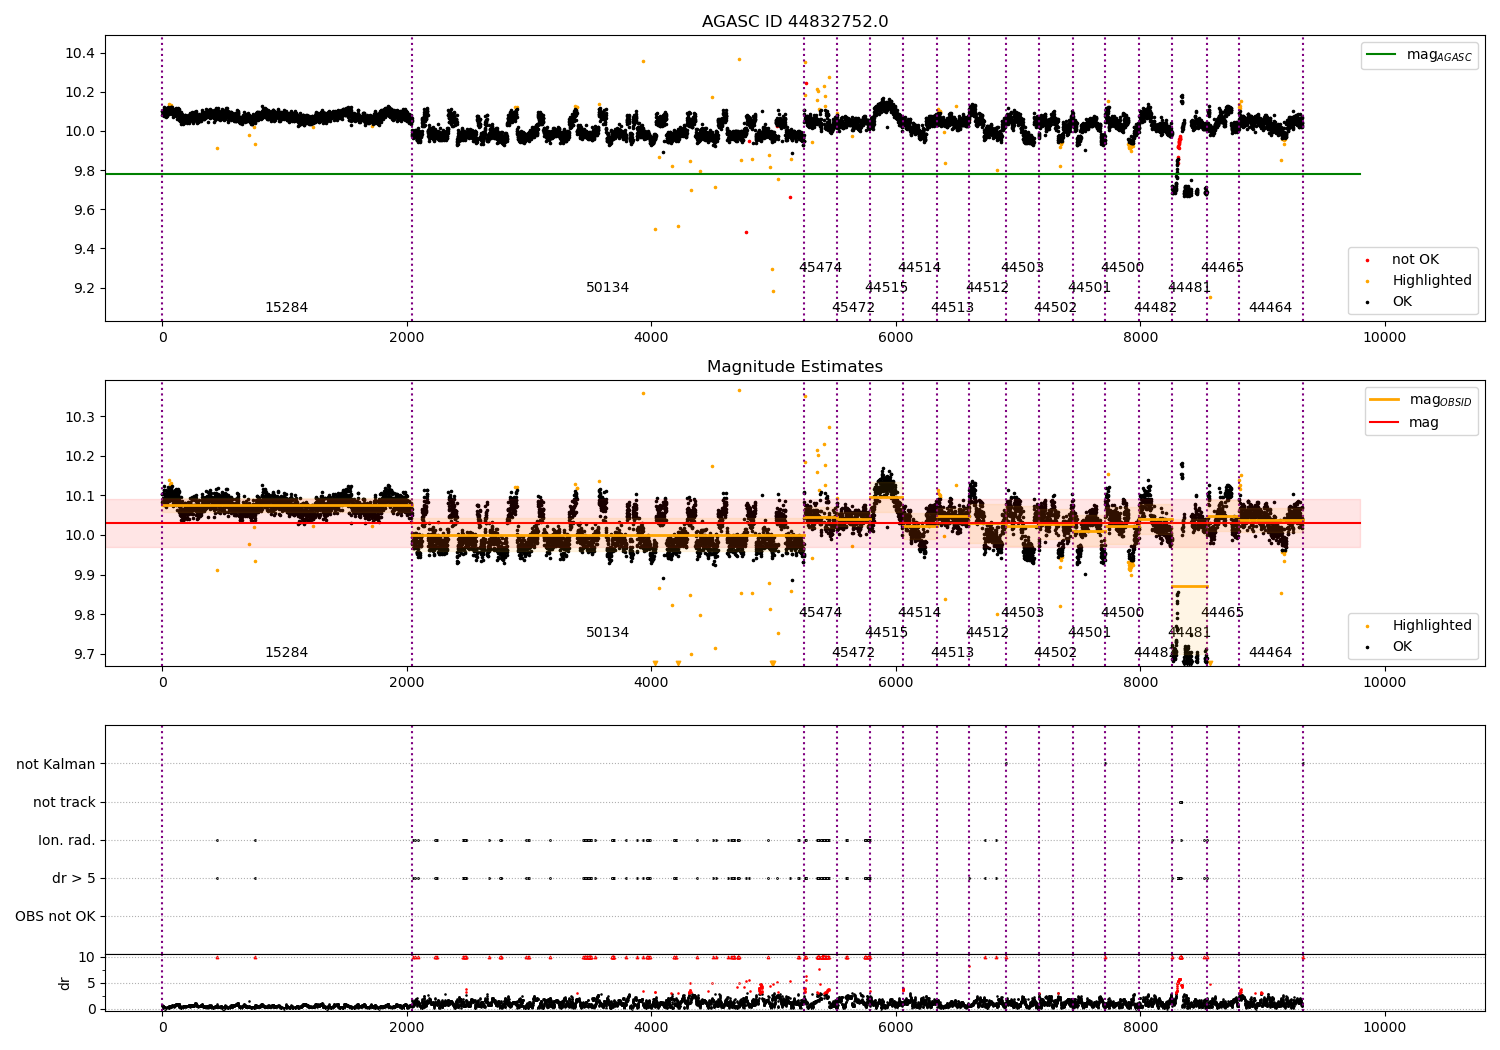The image size is (1500, 1050).
Task: Click obsid label 50134 in Magnitude Estimates plot
Action: (x=607, y=633)
